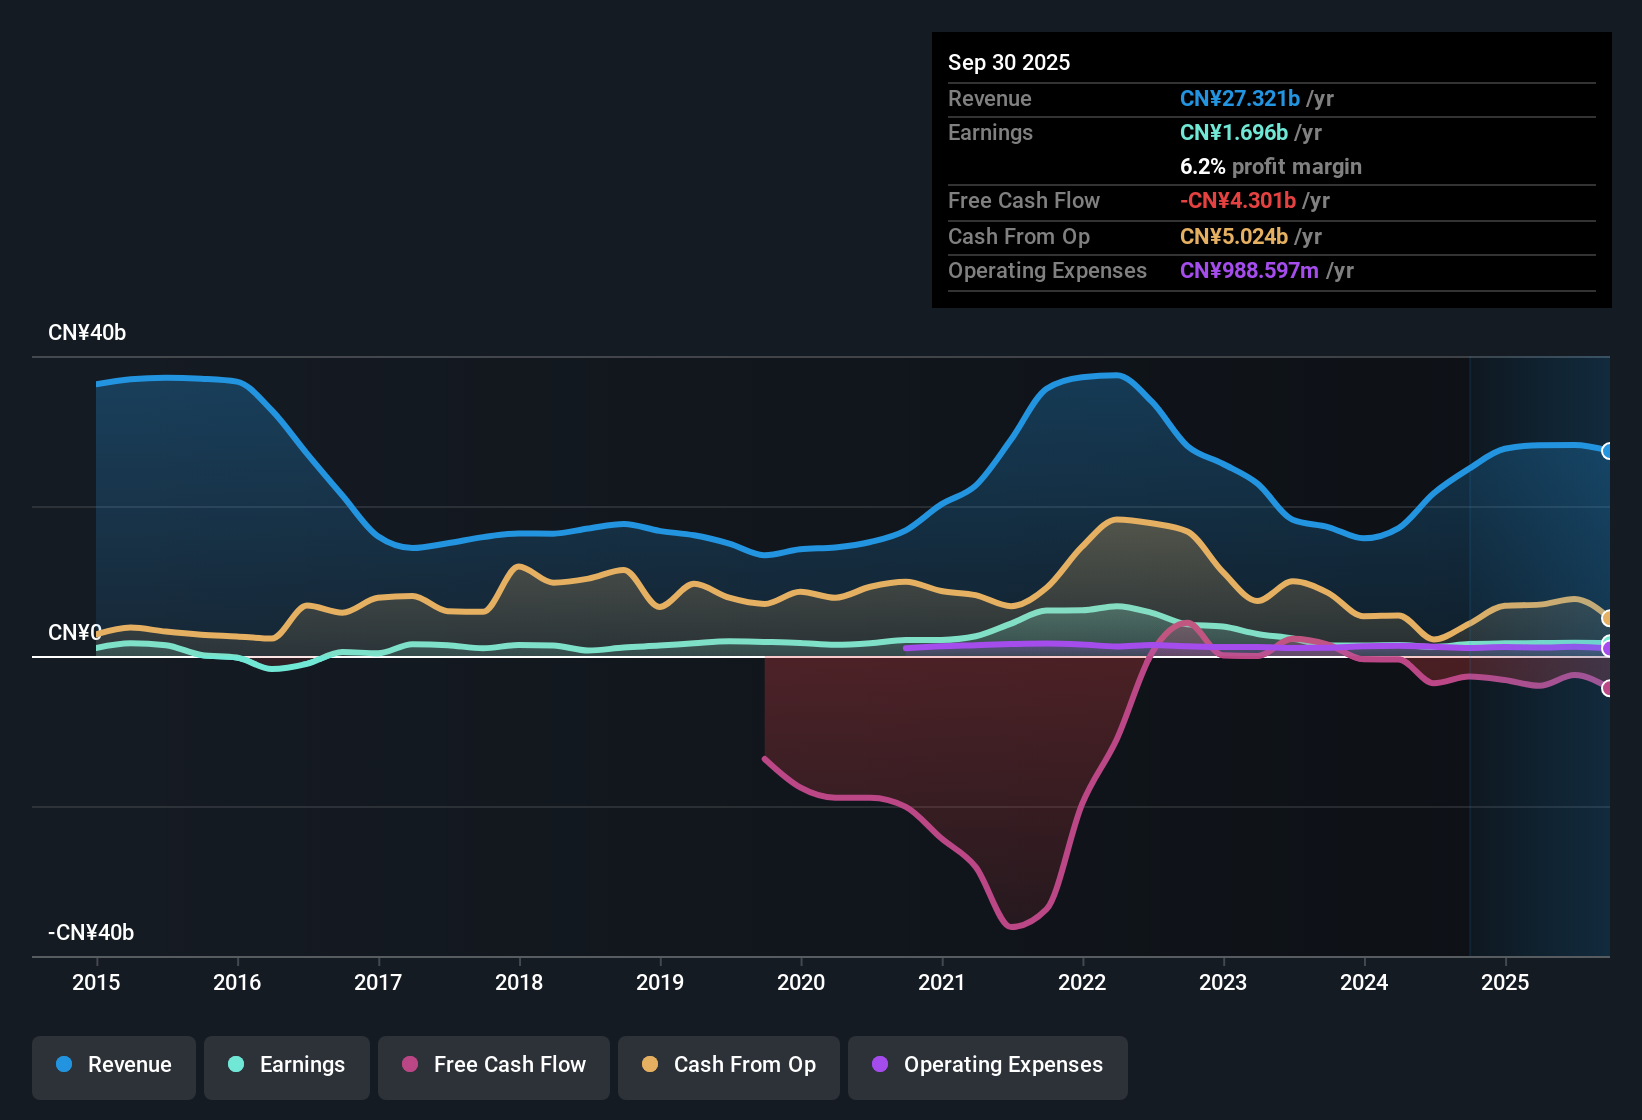Click the blue Revenue legend dot
Screen dimensions: 1642x1120
click(63, 1065)
